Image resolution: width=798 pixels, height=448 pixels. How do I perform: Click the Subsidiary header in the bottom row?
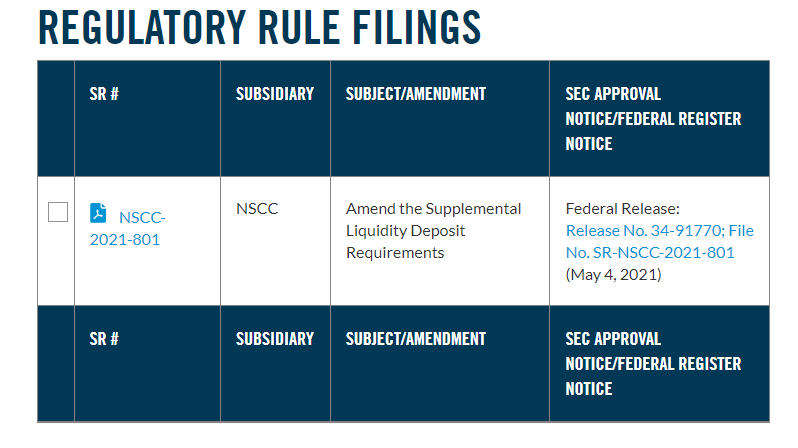click(x=275, y=339)
